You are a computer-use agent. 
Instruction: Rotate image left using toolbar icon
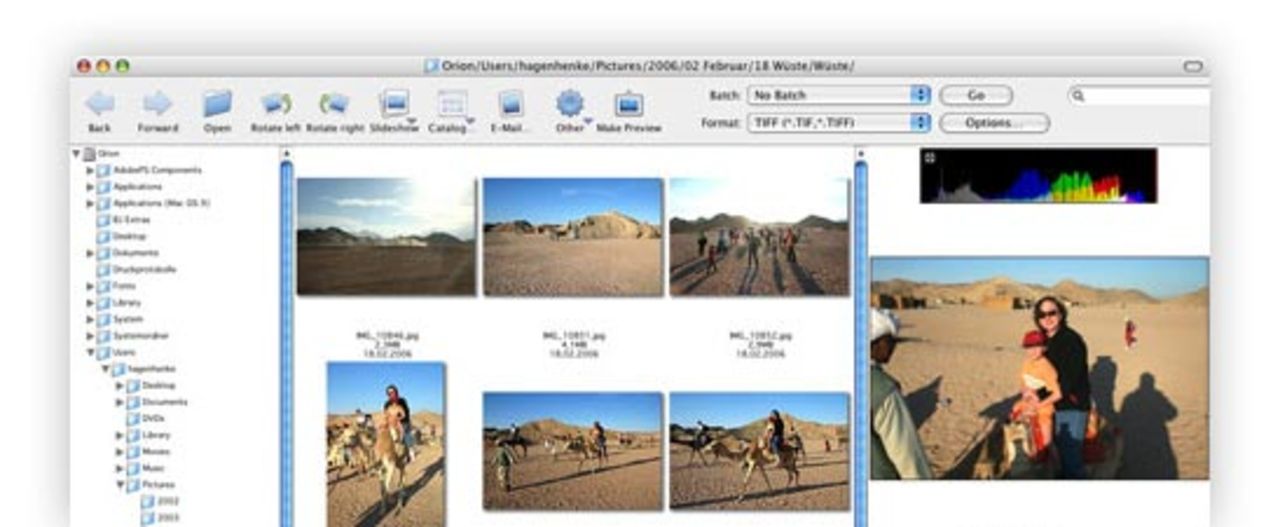coord(275,103)
